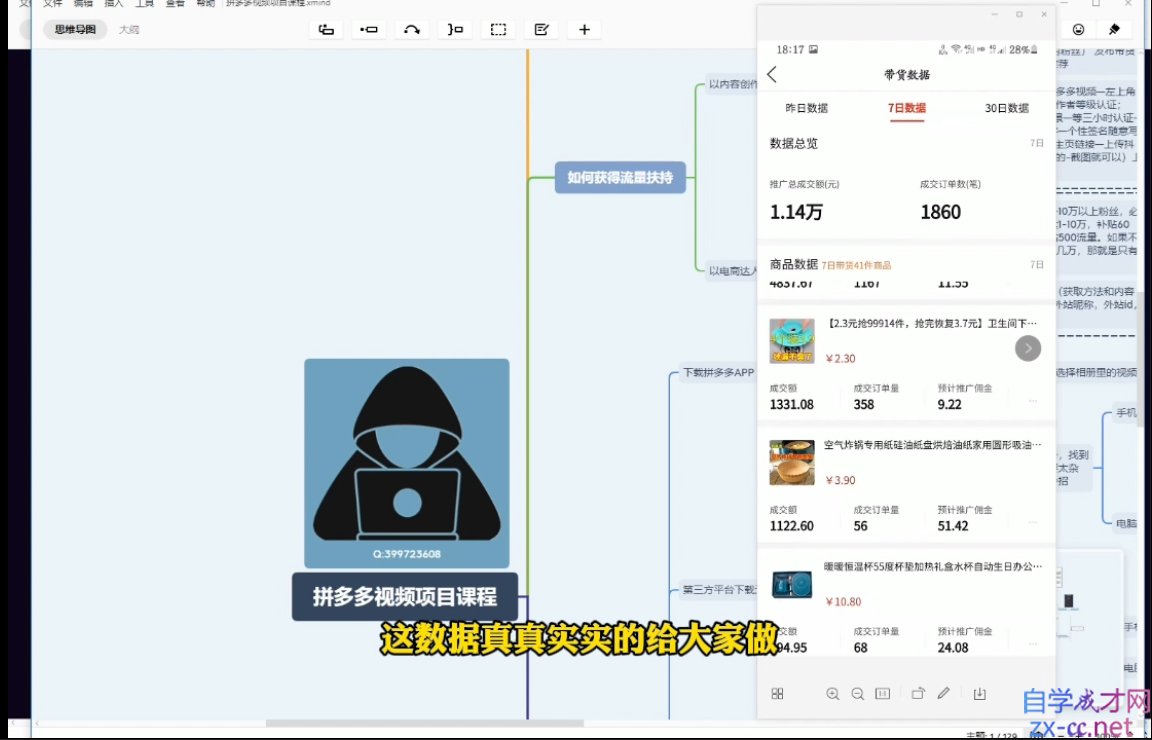Open more options for 24.08 commission row
The height and width of the screenshot is (740, 1152).
tap(1033, 644)
